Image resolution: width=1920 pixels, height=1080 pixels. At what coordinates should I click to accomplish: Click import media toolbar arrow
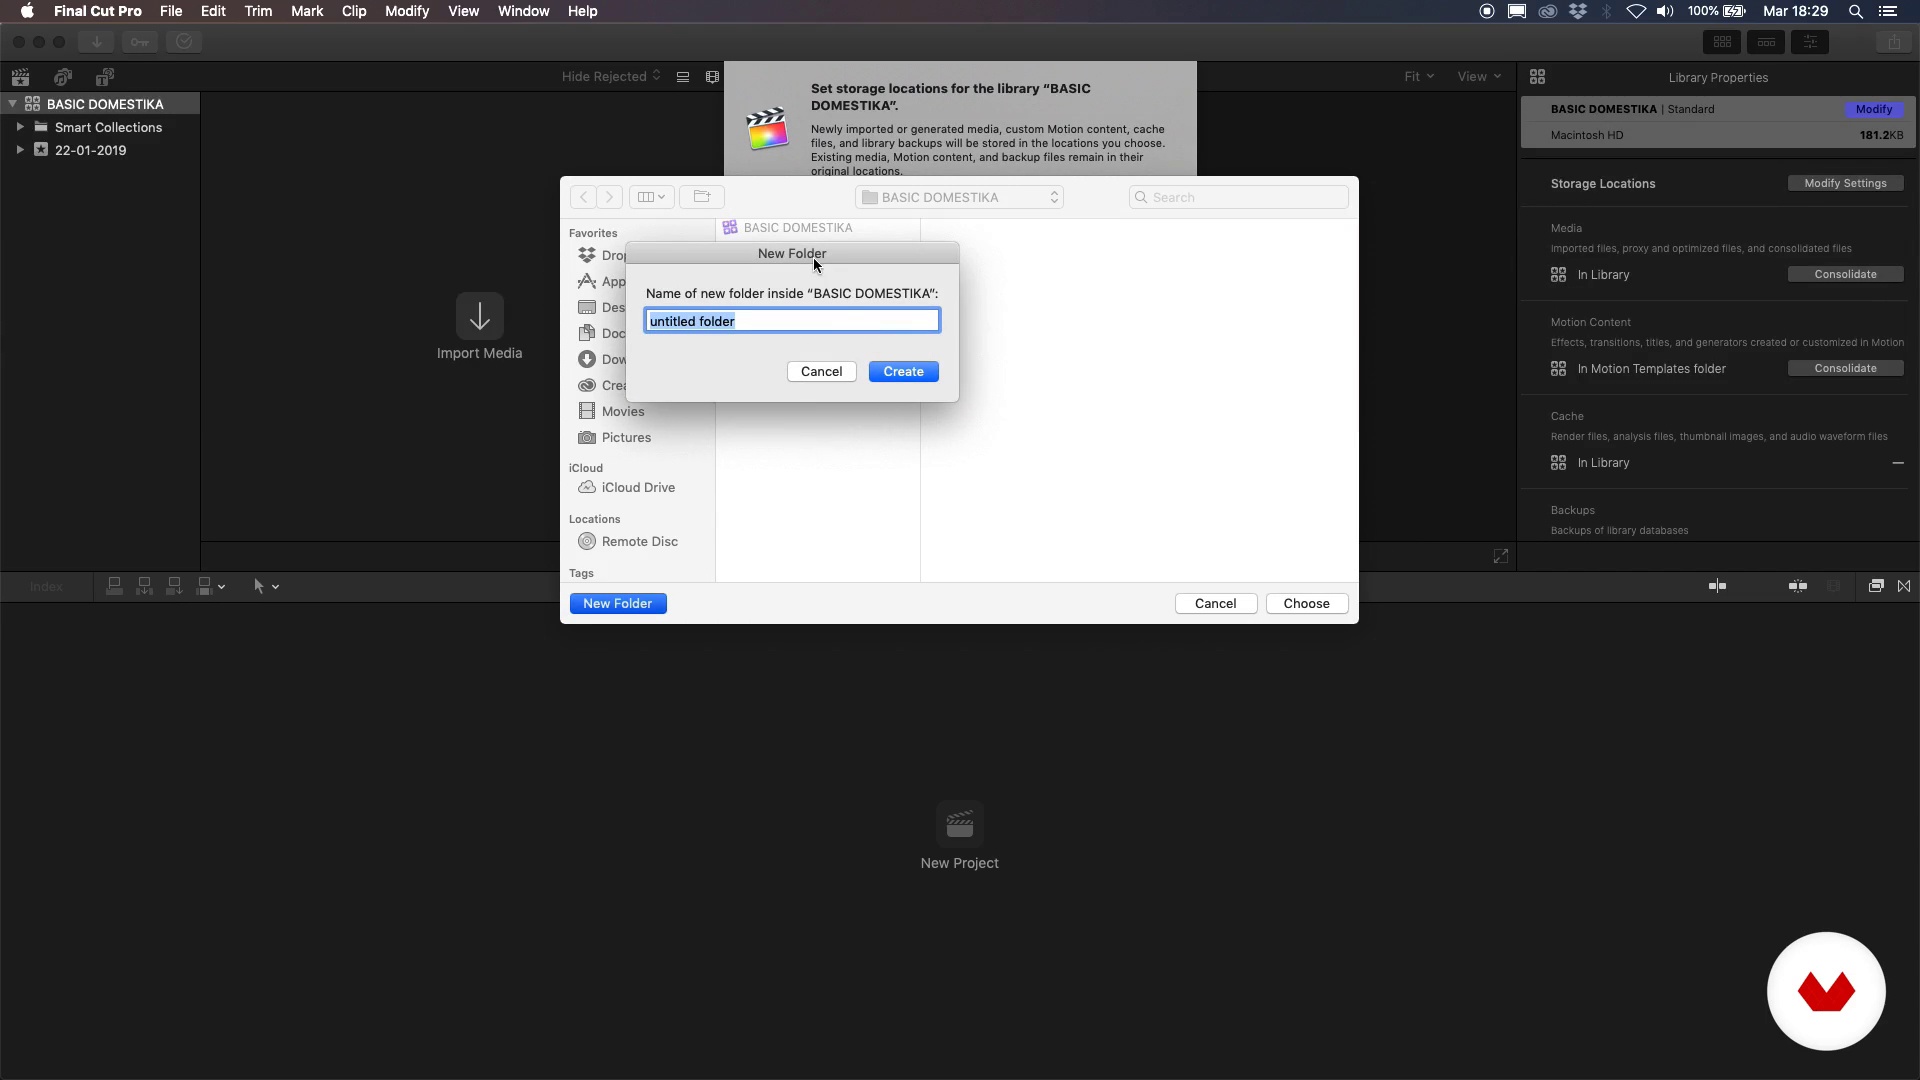click(x=97, y=42)
